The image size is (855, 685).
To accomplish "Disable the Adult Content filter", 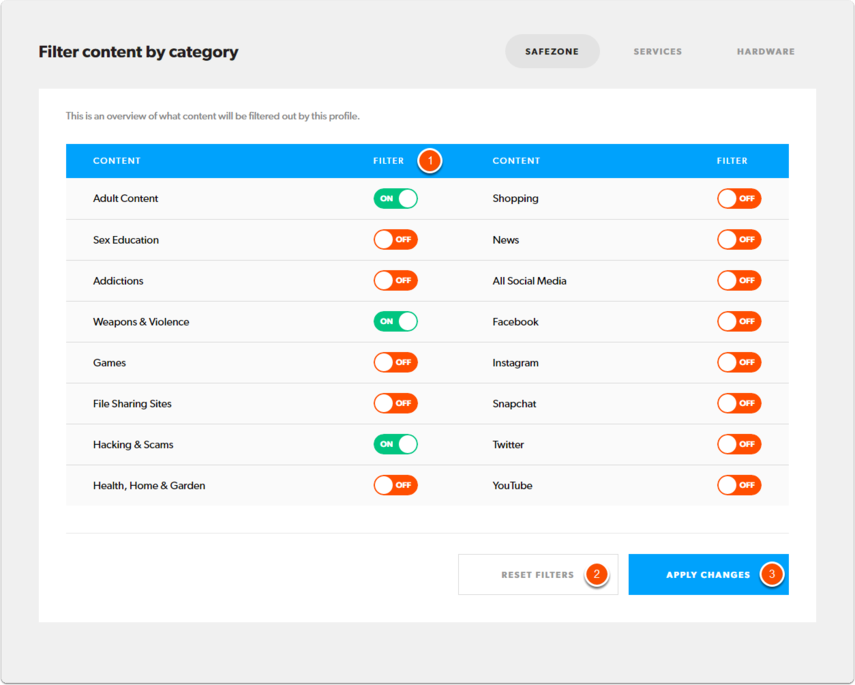I will click(395, 198).
